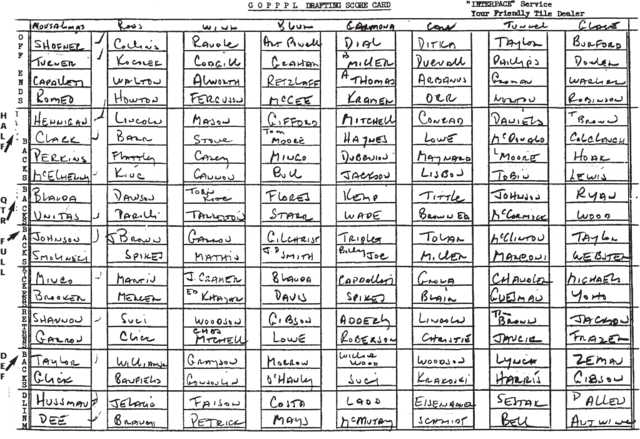Click the Shofner off ends cell
Viewport: 640px width, 439px height.
pyautogui.click(x=61, y=41)
